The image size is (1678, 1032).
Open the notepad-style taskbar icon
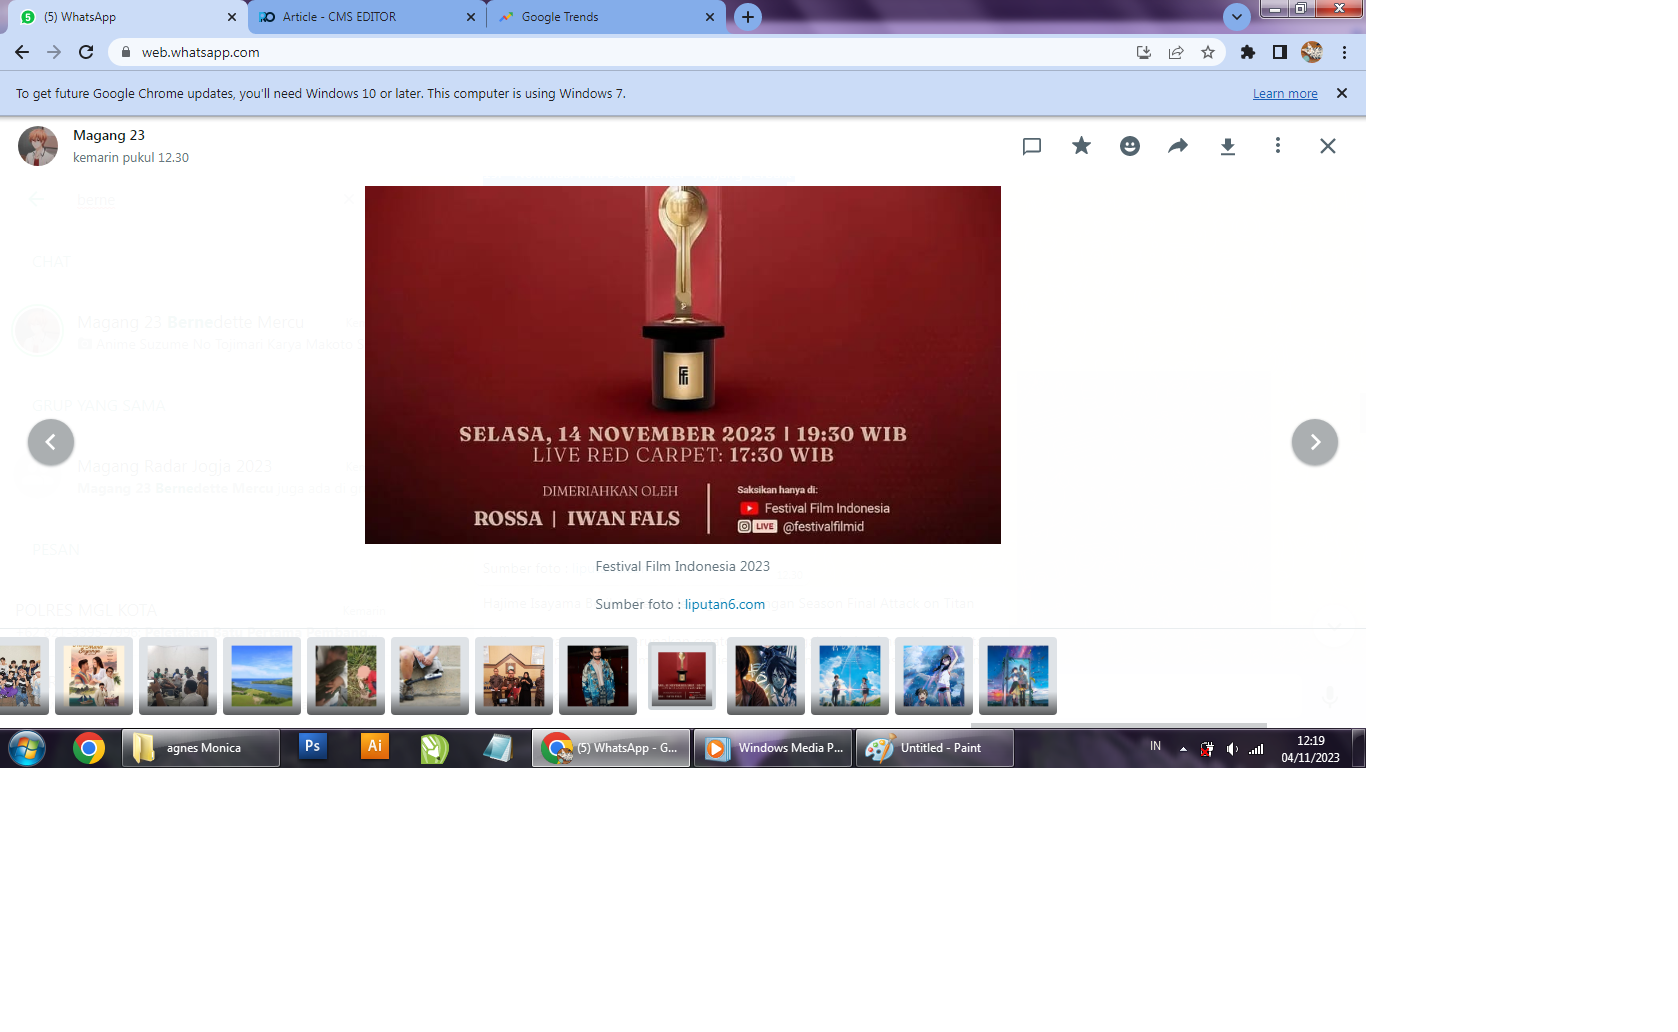click(x=497, y=748)
